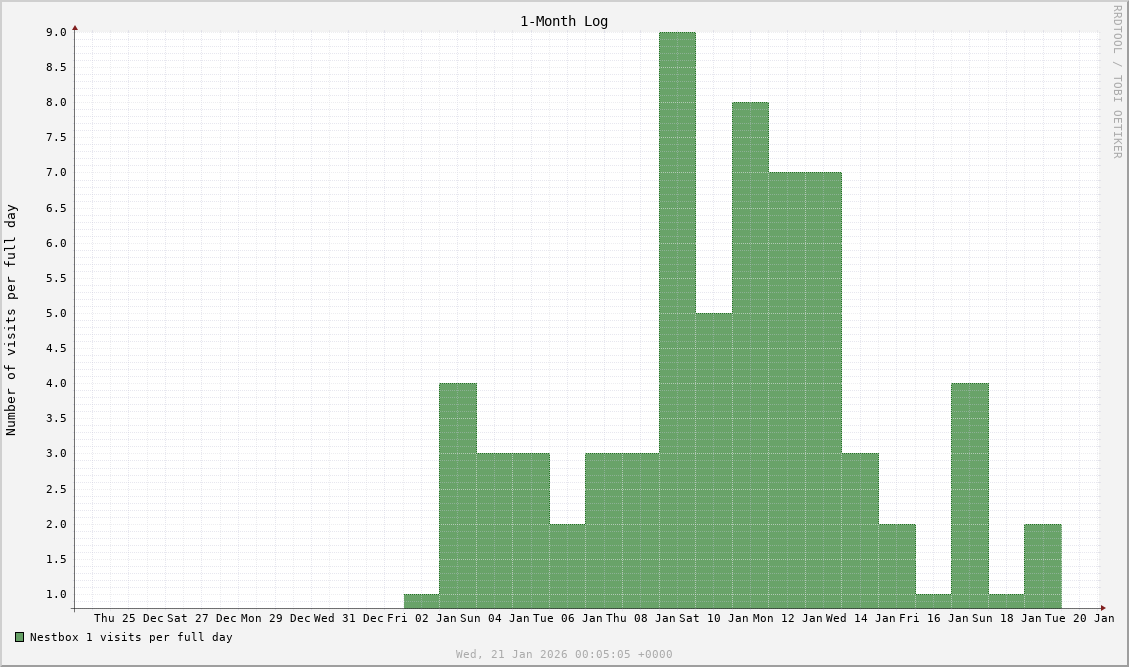Click the red arrow atop the Y axis

[x=75, y=28]
